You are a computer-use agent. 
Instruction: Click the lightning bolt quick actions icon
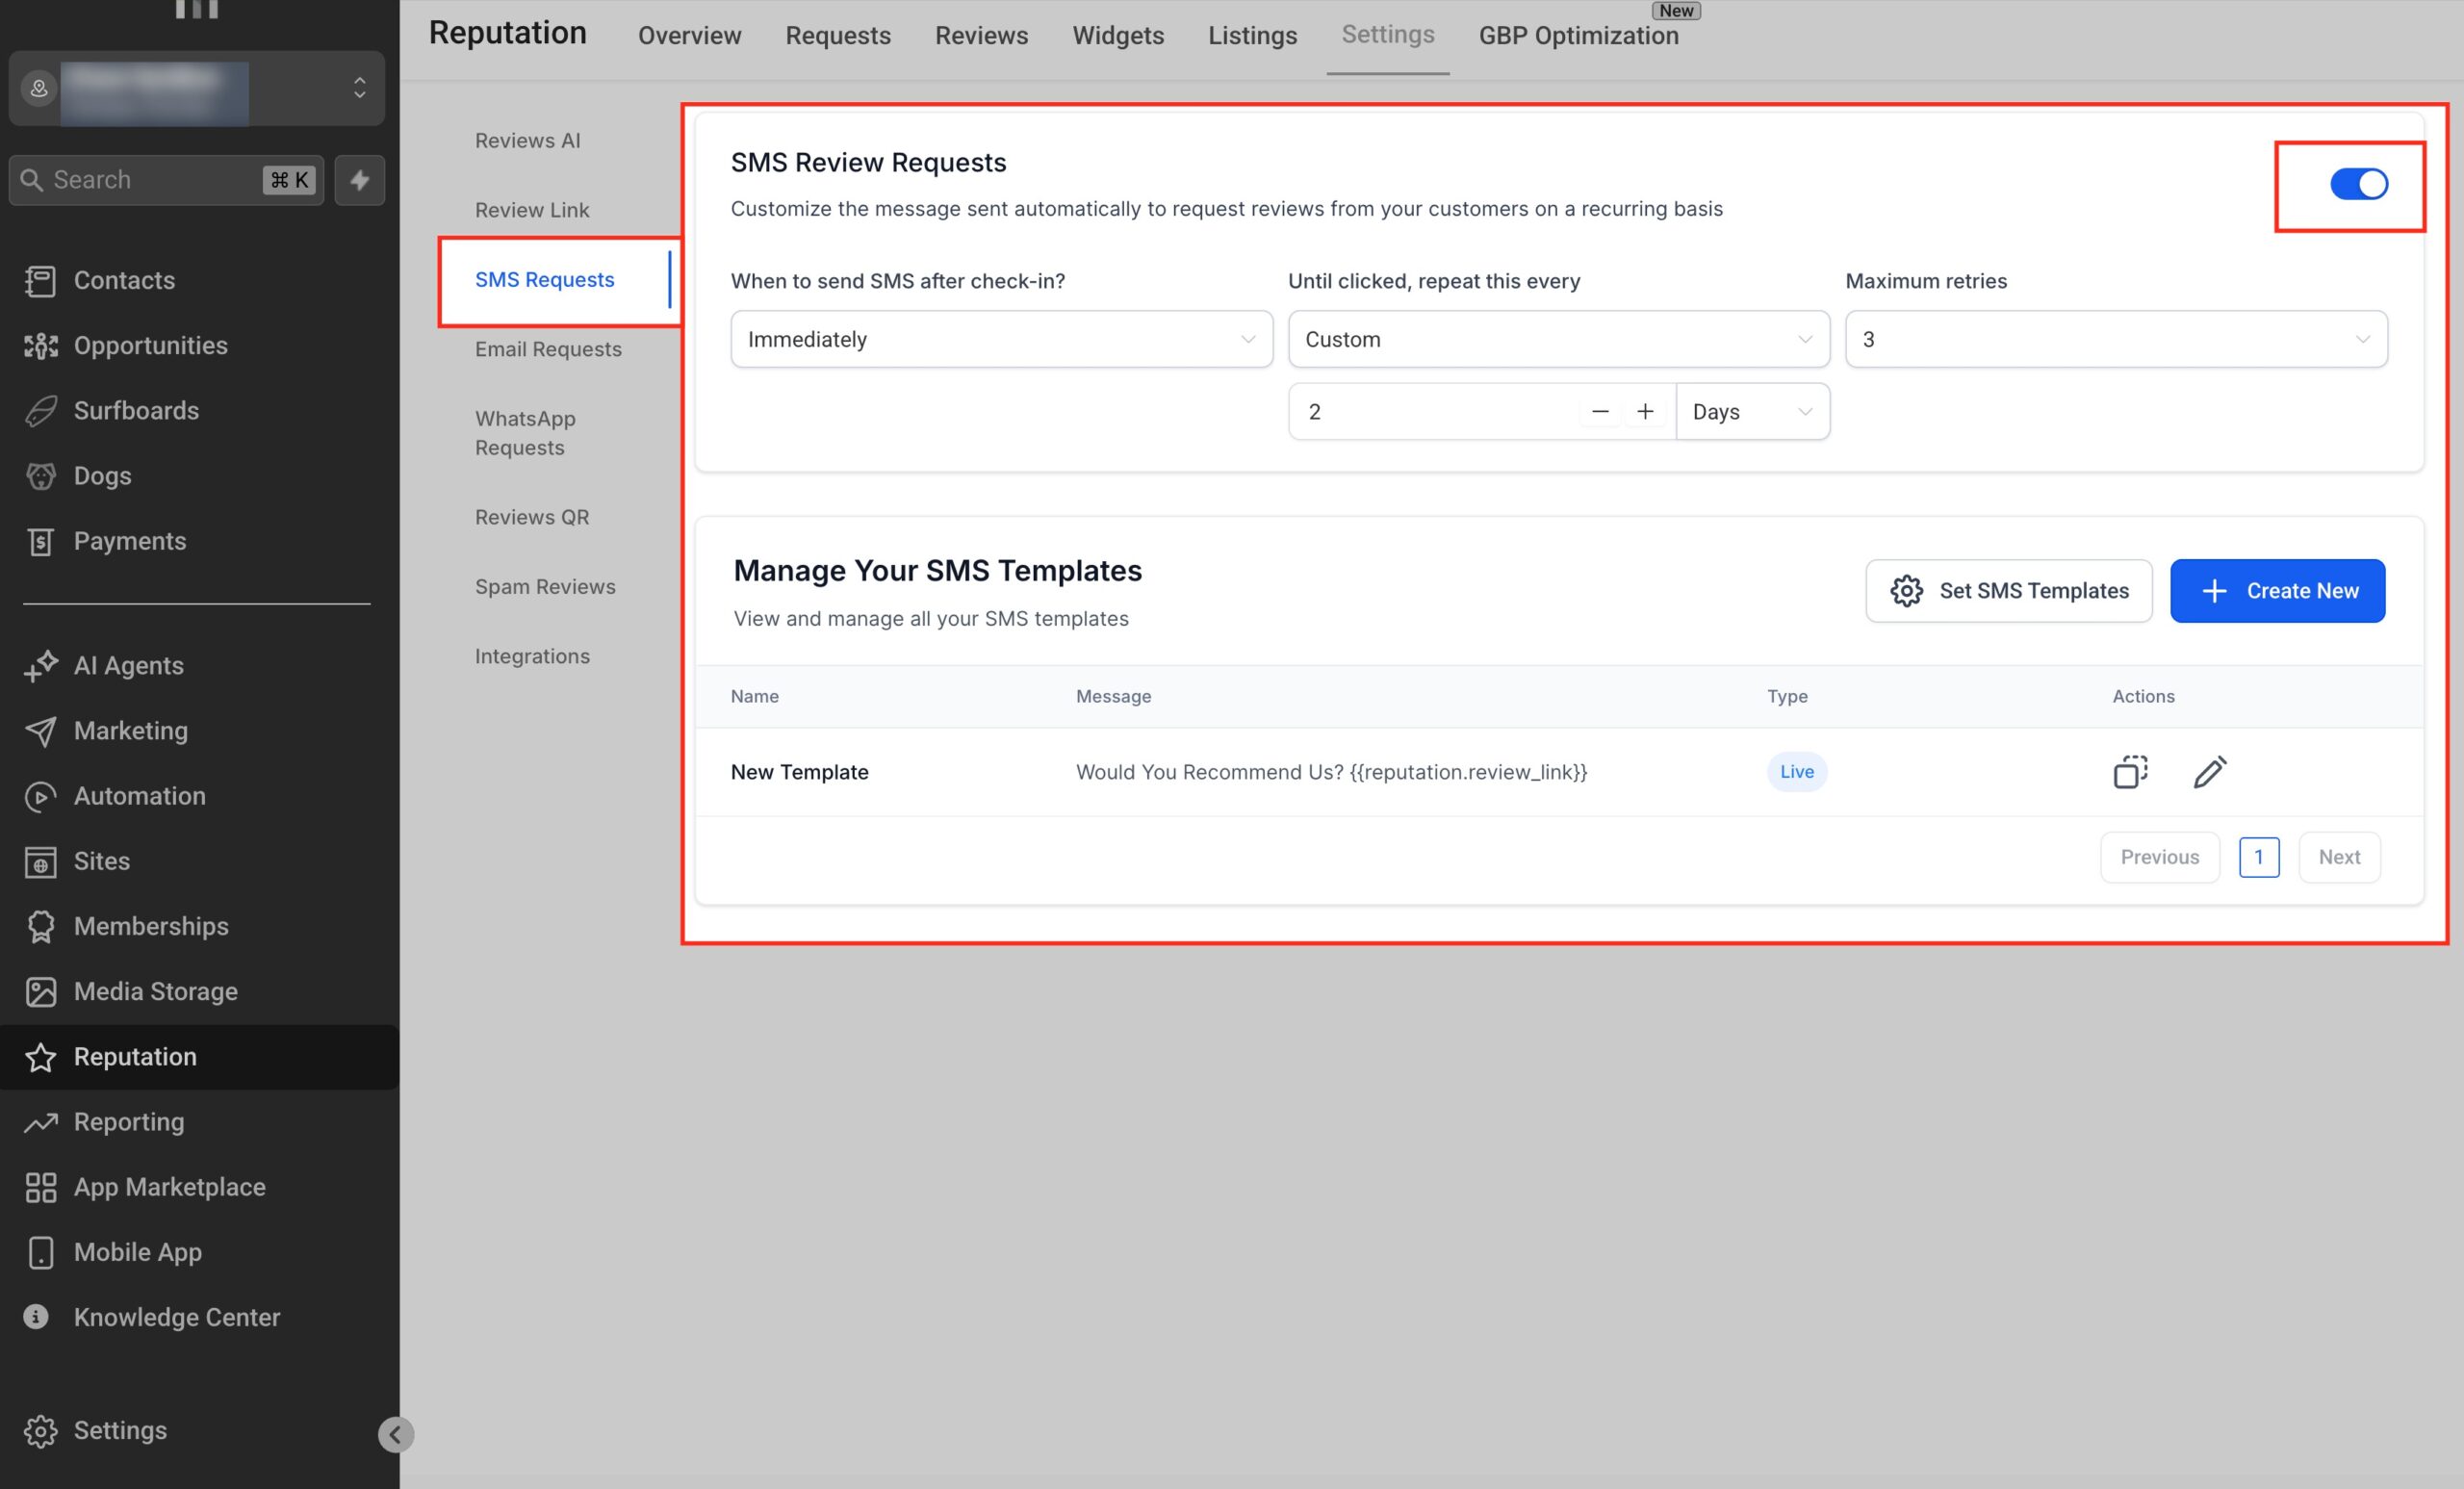pyautogui.click(x=360, y=180)
